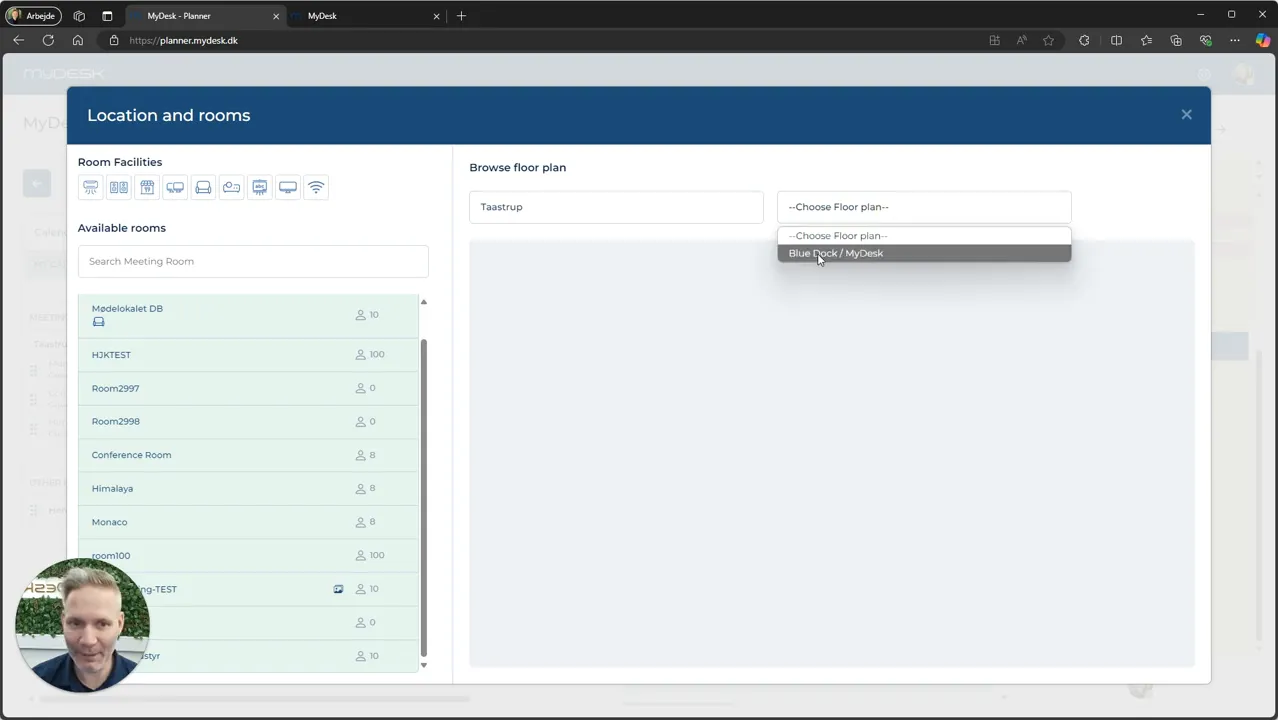Click the room list scrollbar down arrow
The image size is (1278, 720).
(423, 665)
